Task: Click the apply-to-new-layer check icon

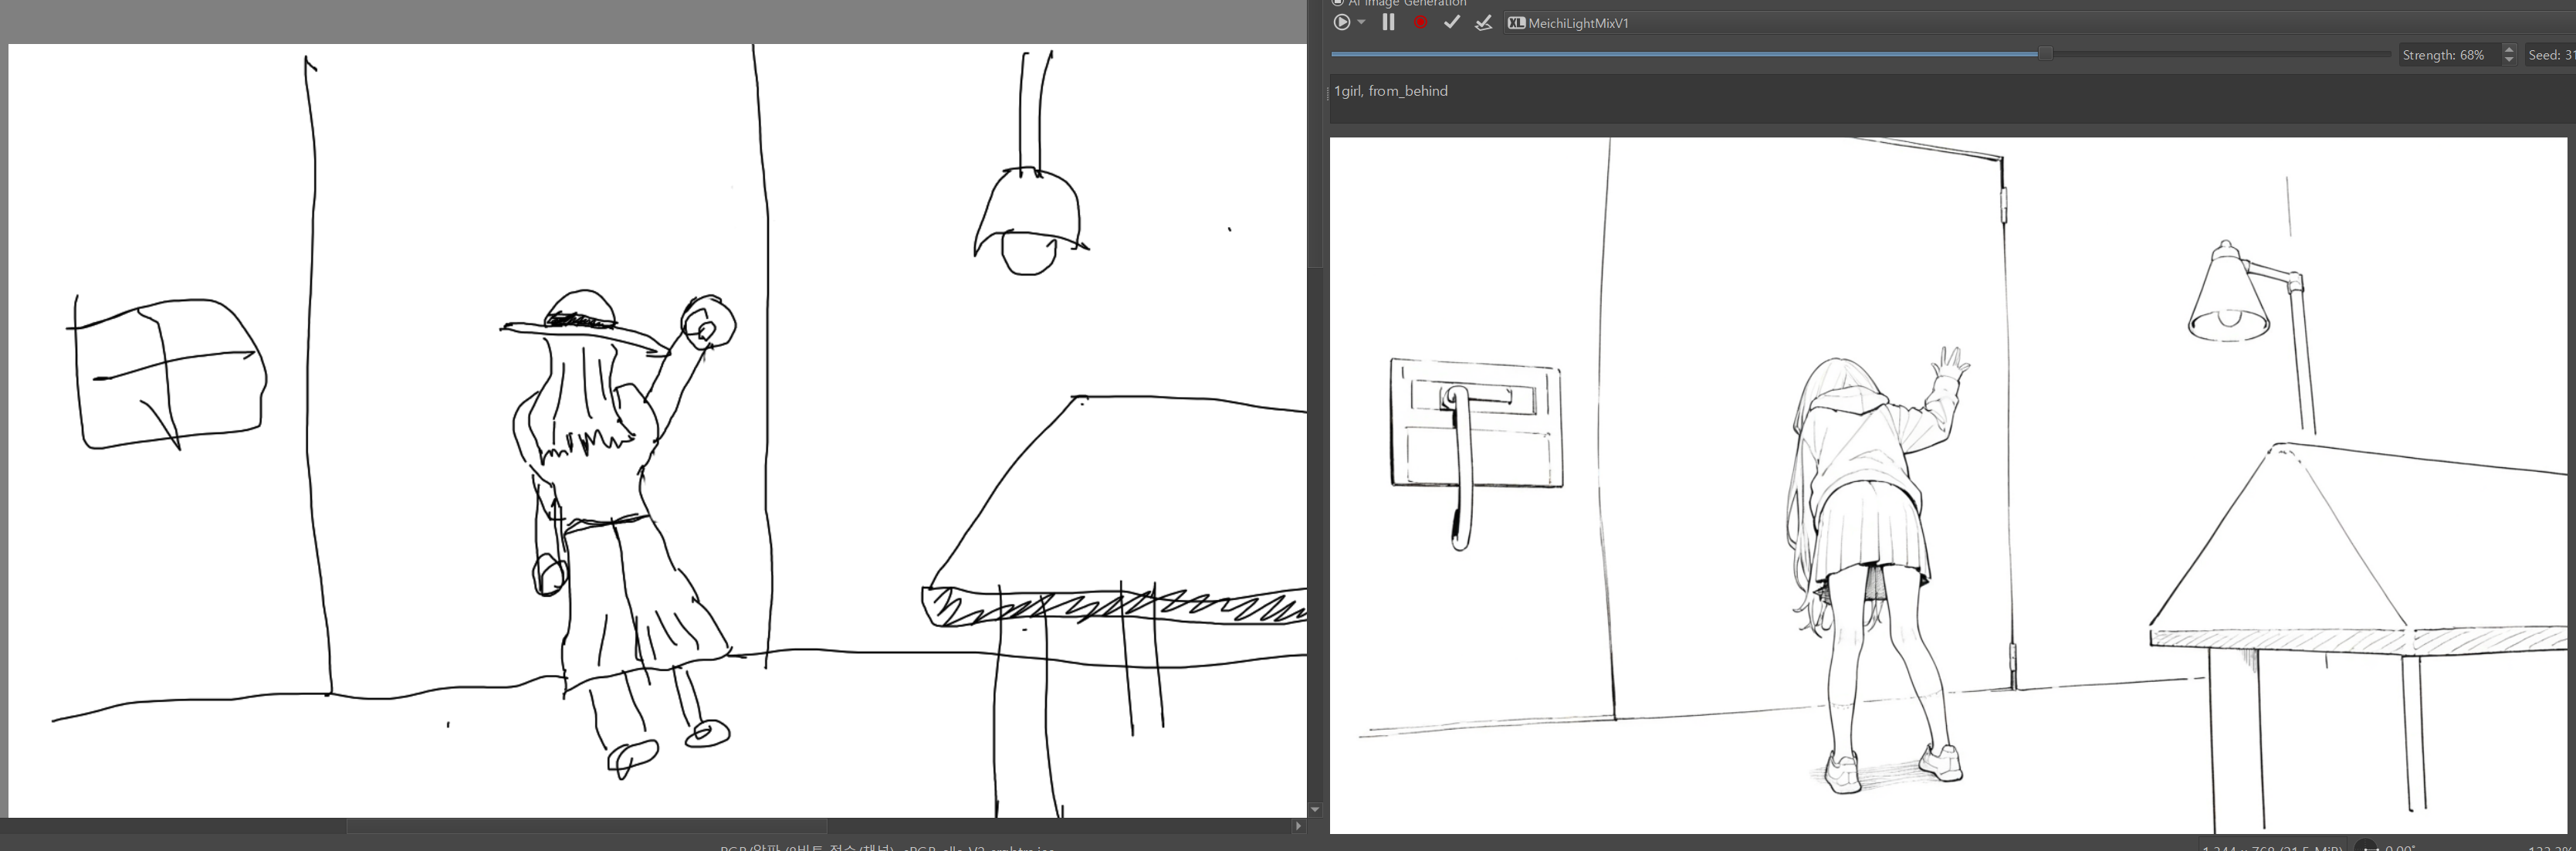Action: [x=1483, y=22]
